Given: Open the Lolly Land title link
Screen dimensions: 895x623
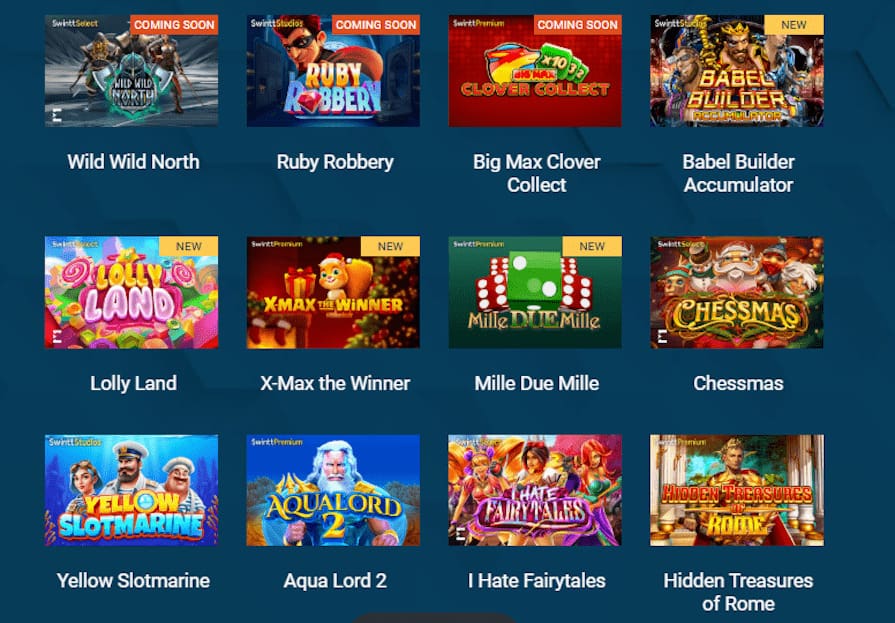Looking at the screenshot, I should click(x=134, y=383).
